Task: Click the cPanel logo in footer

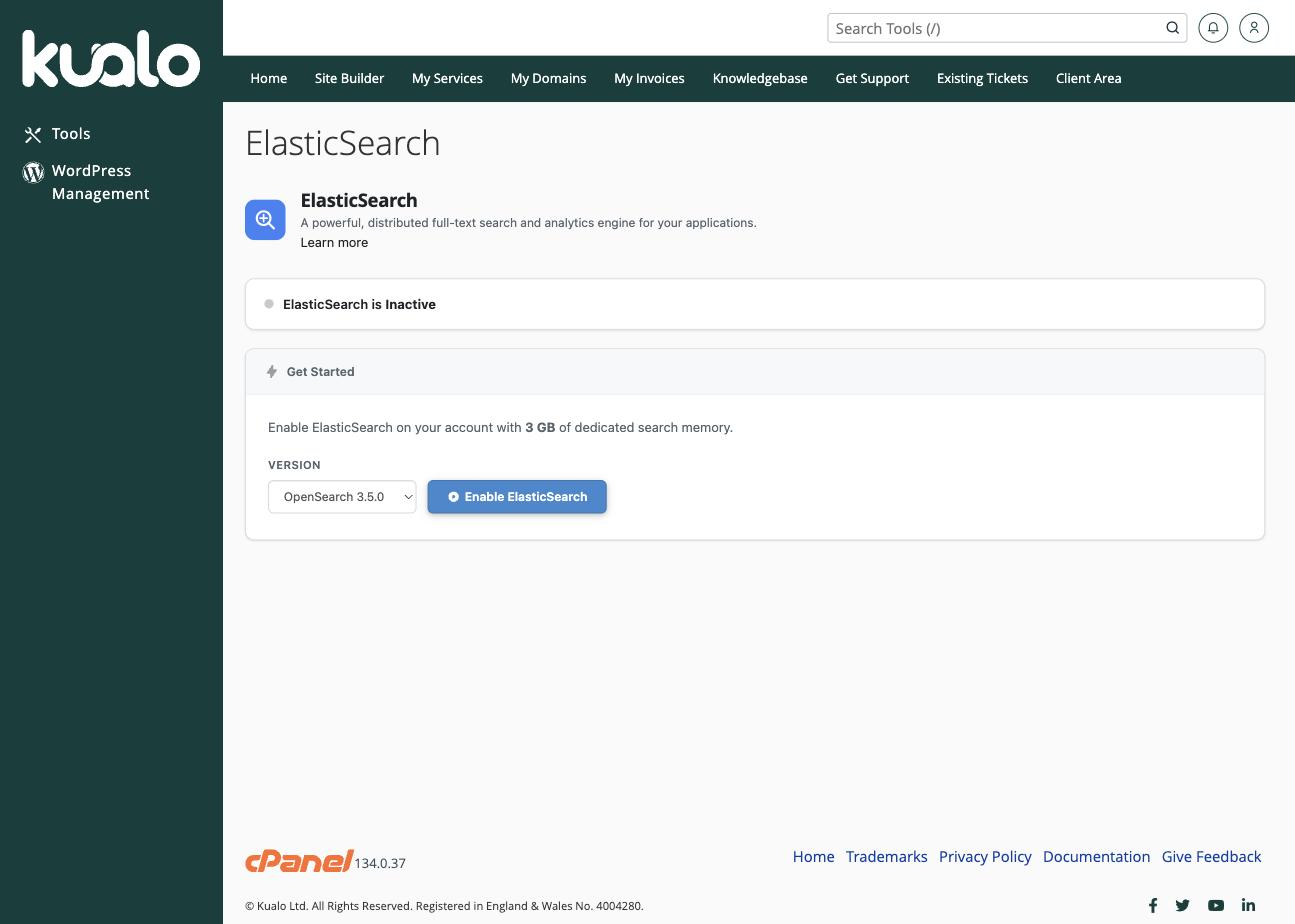Action: click(299, 860)
